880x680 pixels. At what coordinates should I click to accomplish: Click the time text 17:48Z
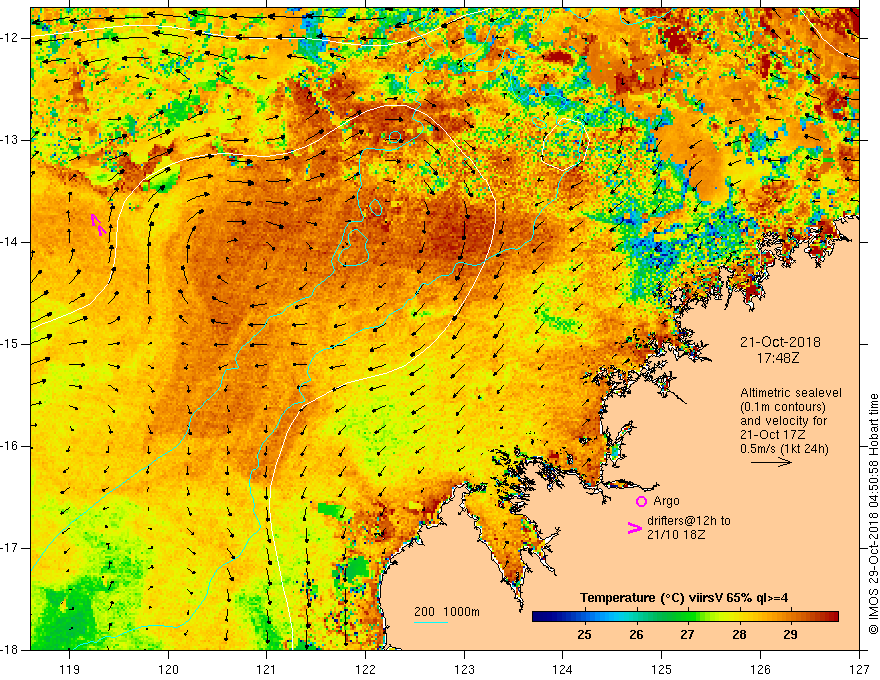tap(778, 357)
